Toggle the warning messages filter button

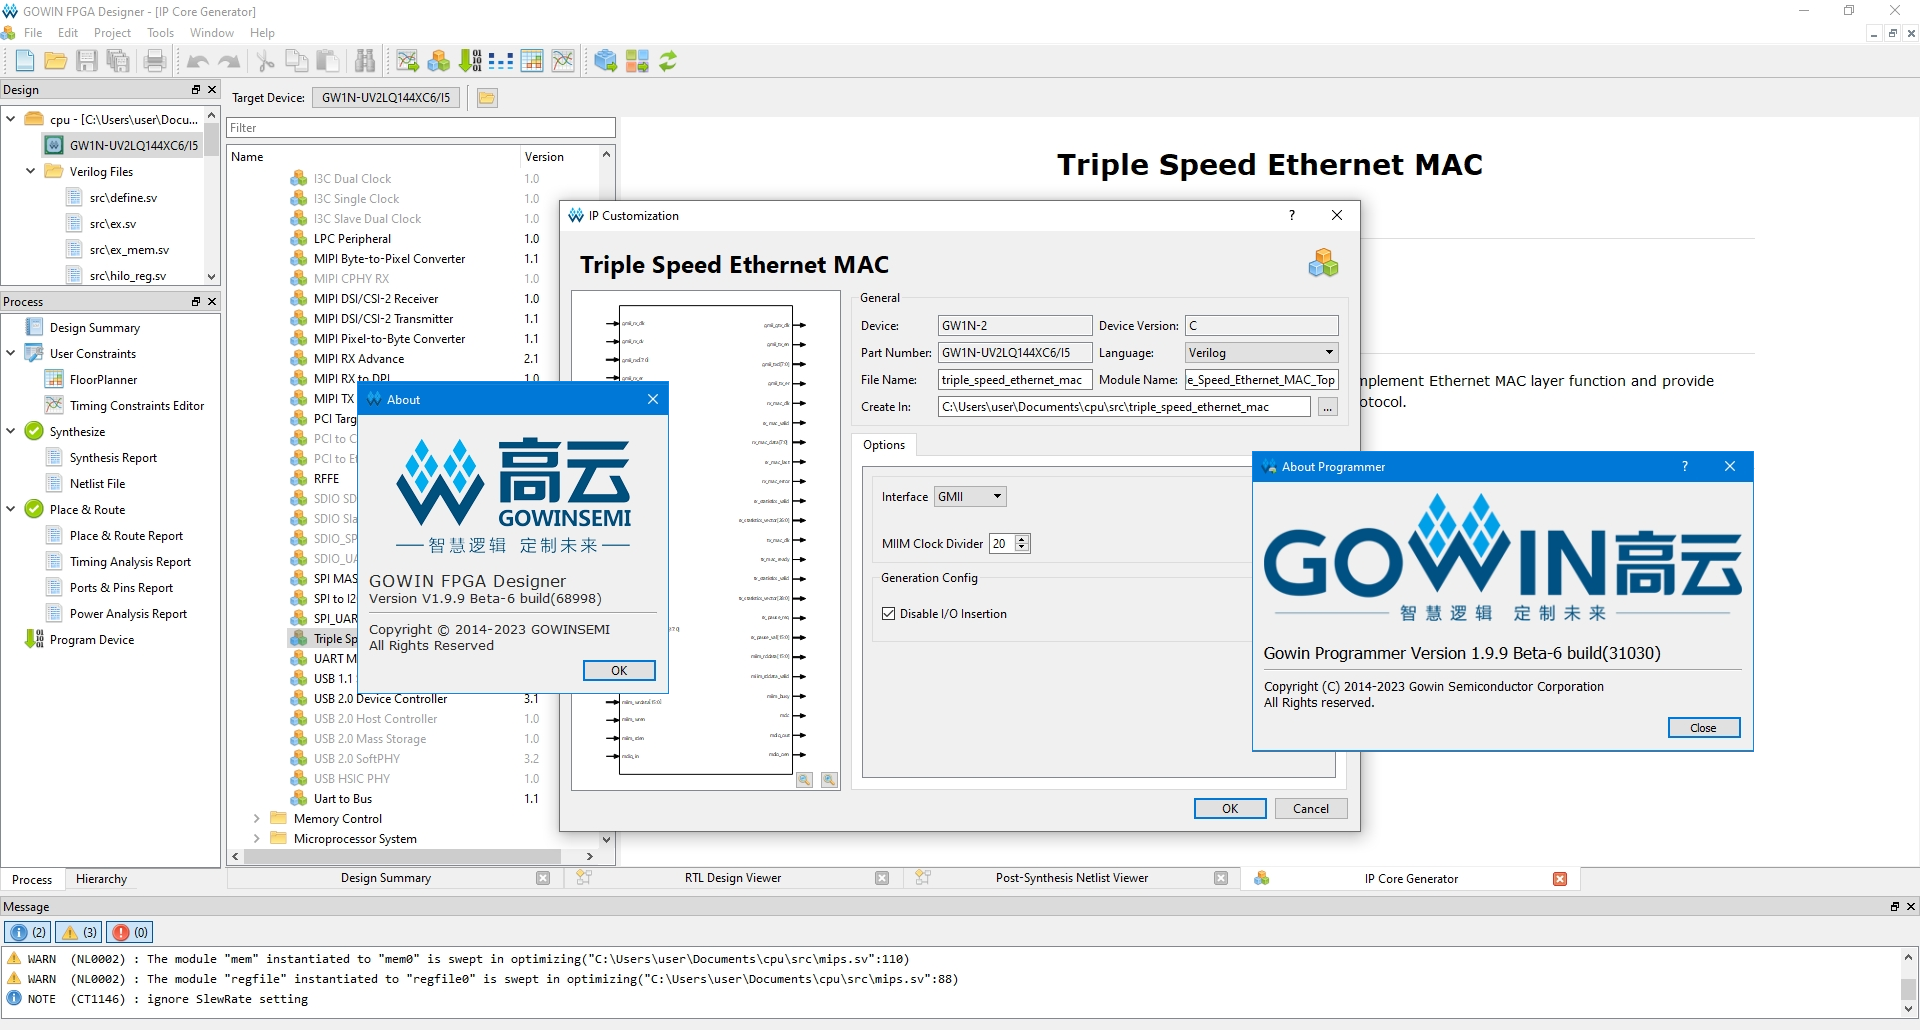pyautogui.click(x=80, y=932)
